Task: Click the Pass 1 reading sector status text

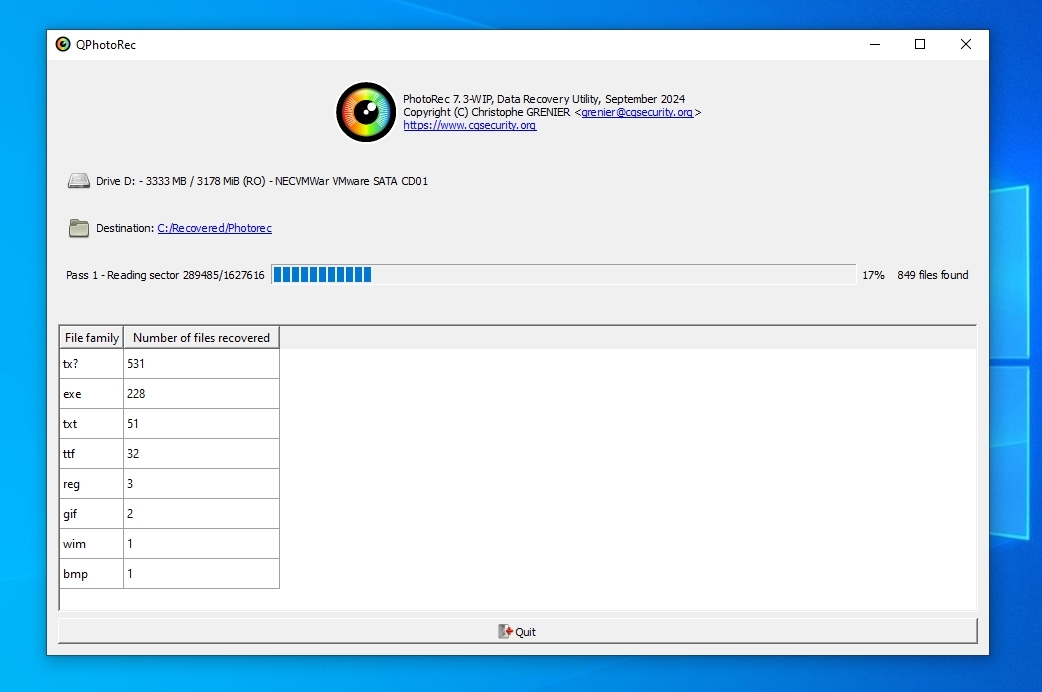Action: tap(165, 275)
